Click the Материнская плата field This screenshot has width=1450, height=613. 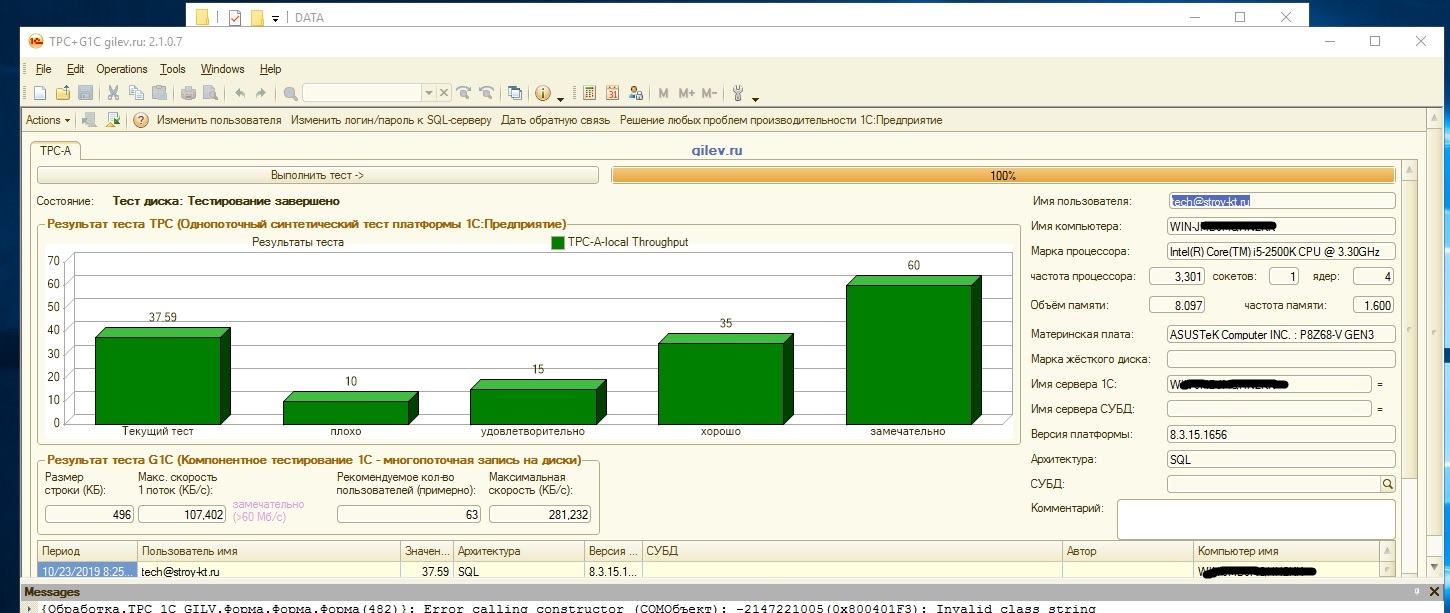1281,334
